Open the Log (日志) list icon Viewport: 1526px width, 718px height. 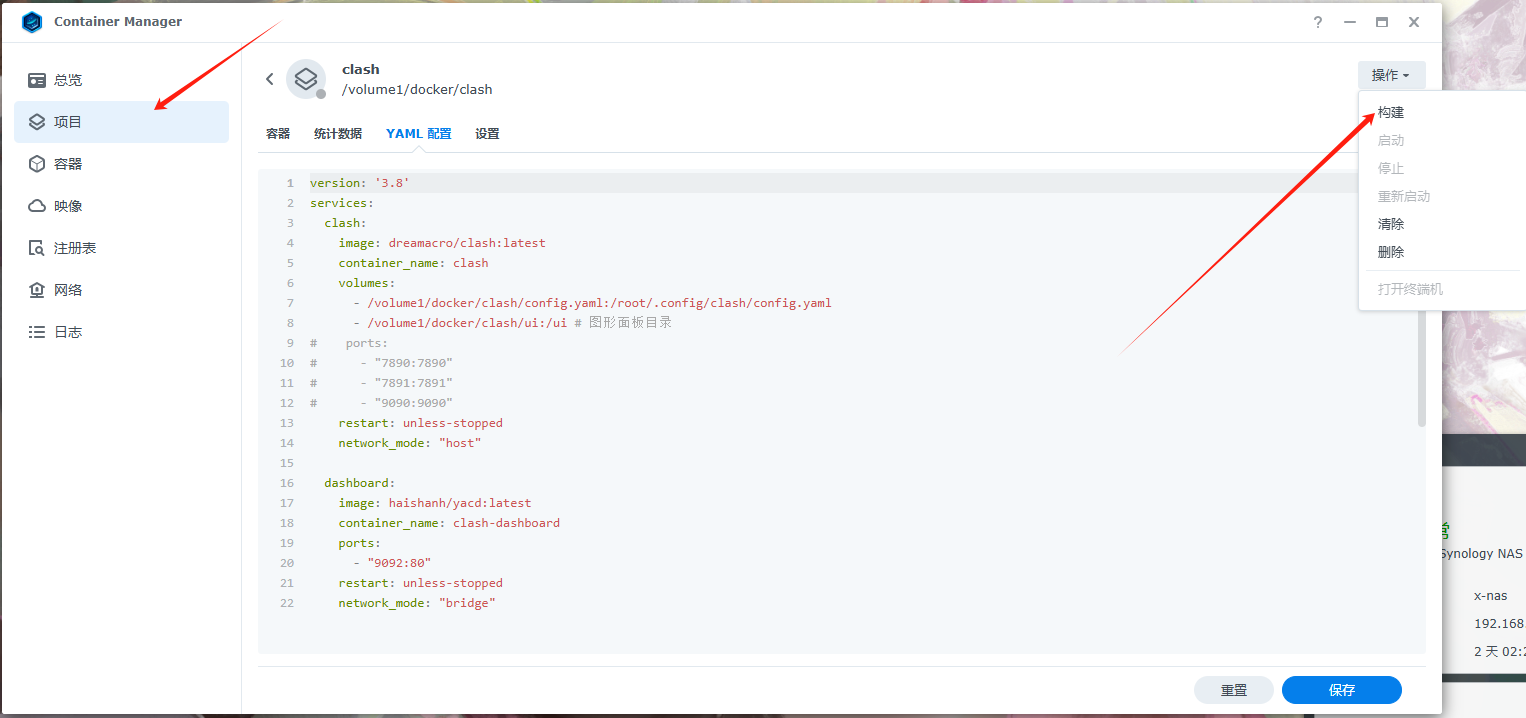pyautogui.click(x=37, y=332)
